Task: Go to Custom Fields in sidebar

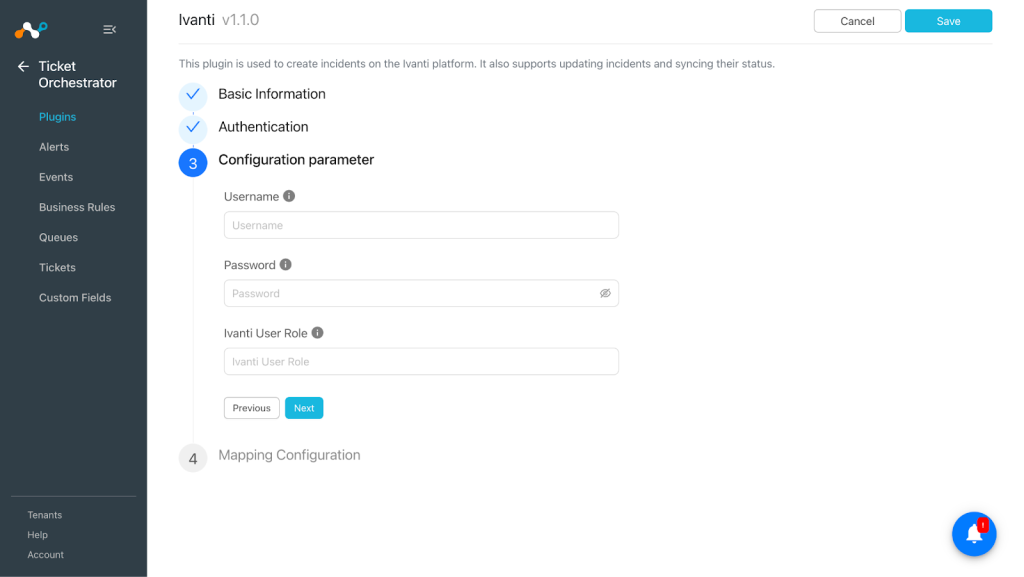Action: pyautogui.click(x=75, y=298)
